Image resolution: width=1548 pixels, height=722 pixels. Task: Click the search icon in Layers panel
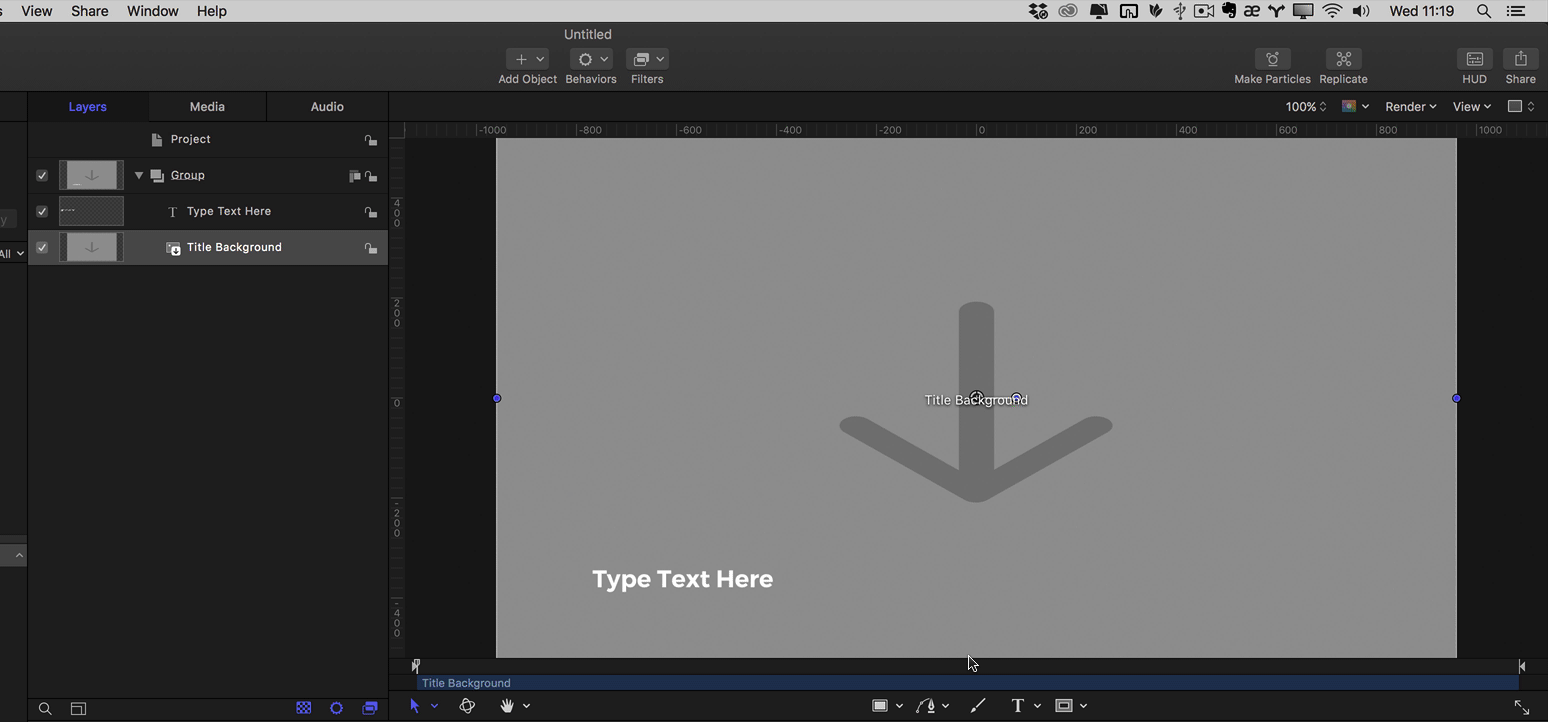click(45, 709)
